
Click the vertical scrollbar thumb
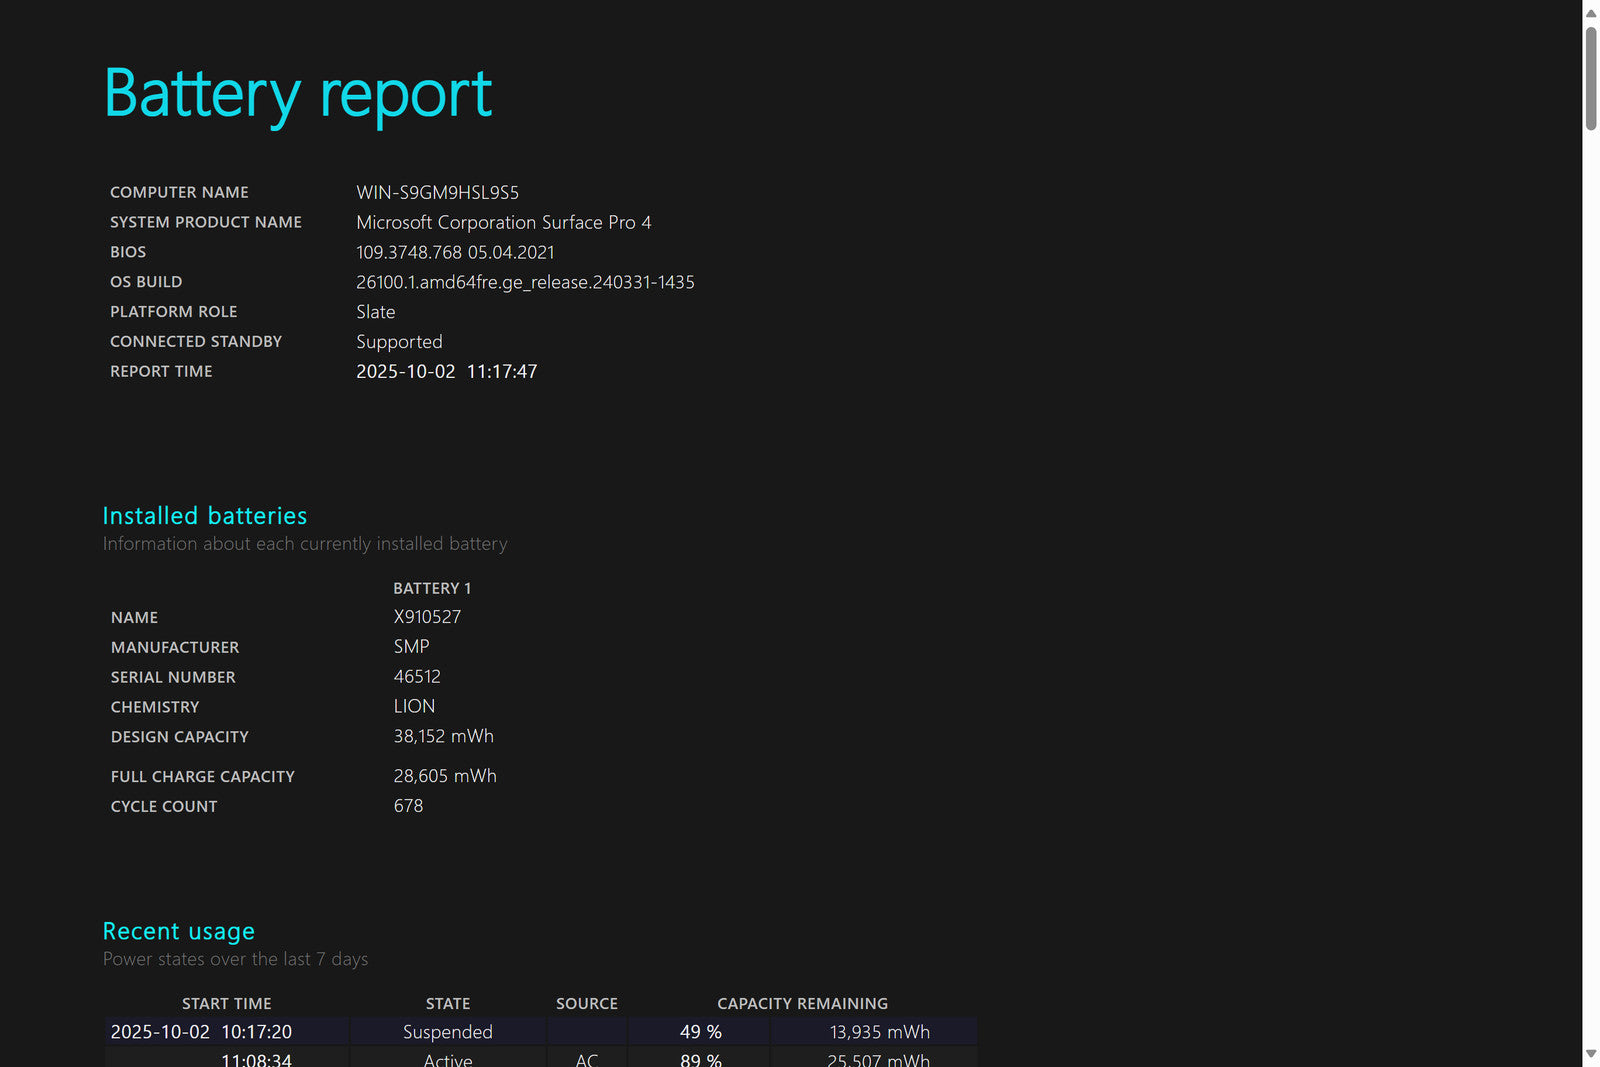pos(1590,78)
